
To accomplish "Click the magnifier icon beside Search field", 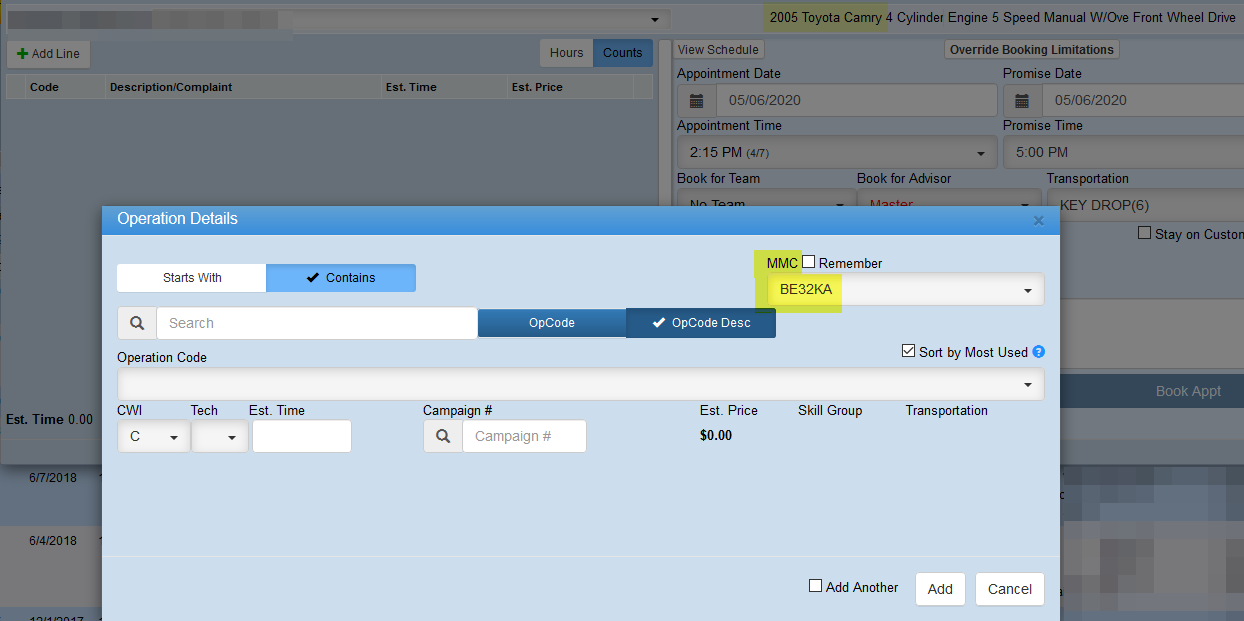I will tap(137, 323).
